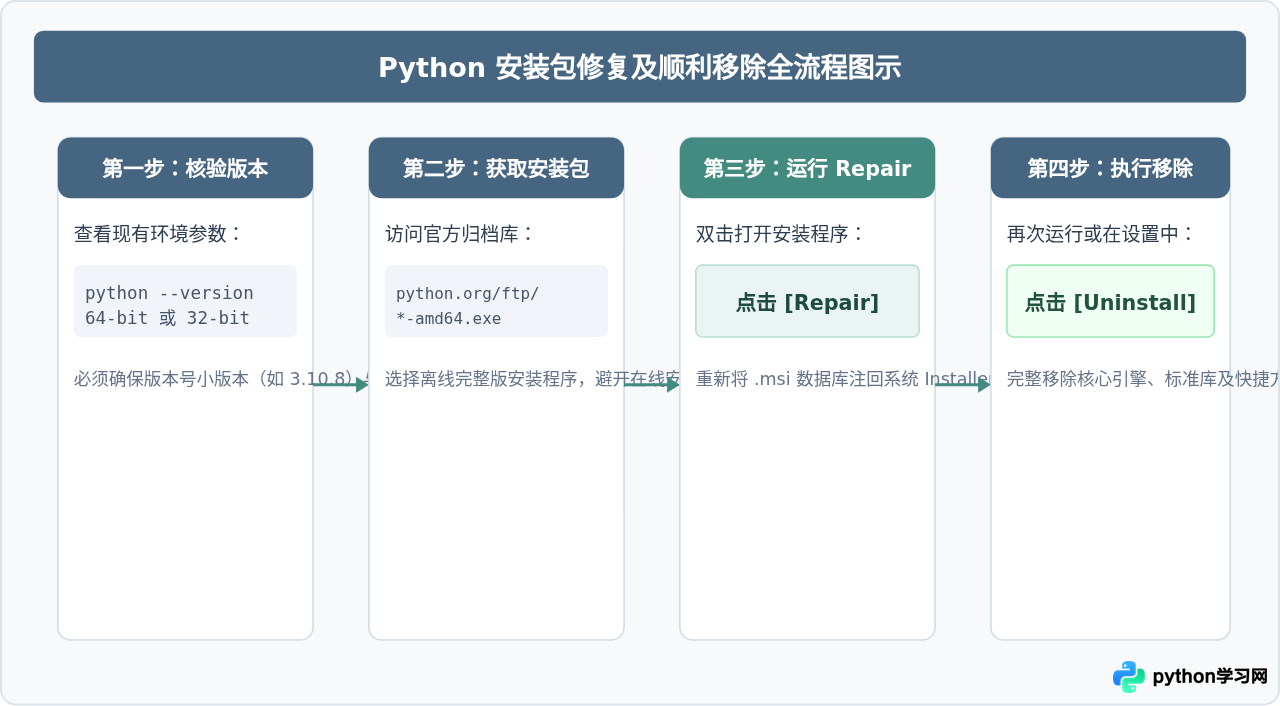Viewport: 1280px width, 706px height.
Task: Select the 第三步:运行 Repair header
Action: coord(807,168)
